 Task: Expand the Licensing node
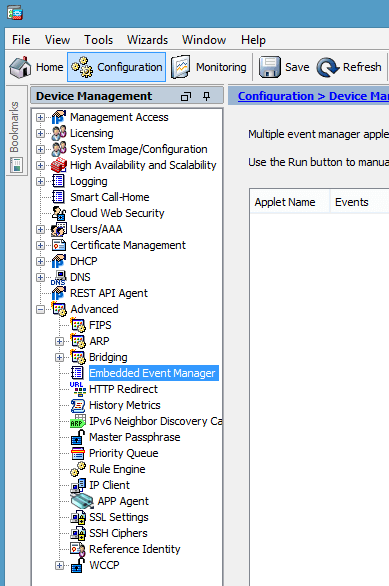coord(40,133)
